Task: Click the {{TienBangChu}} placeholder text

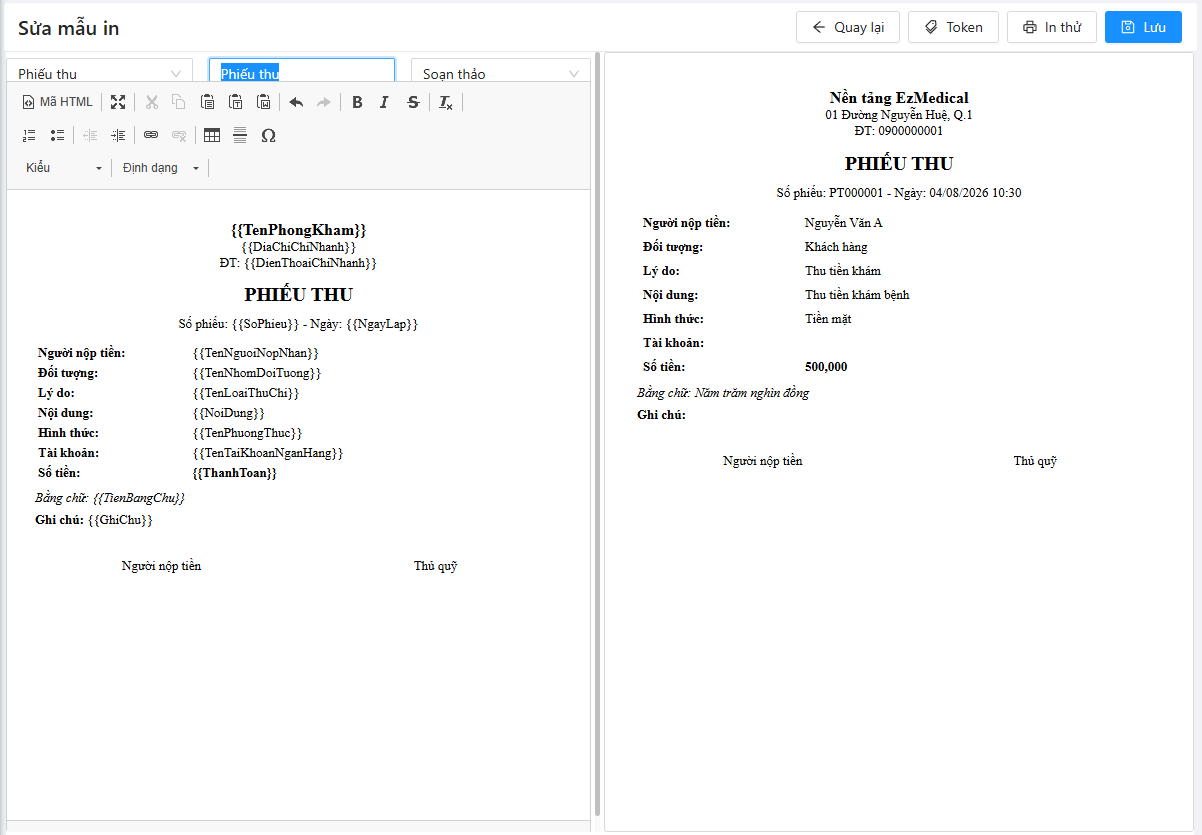Action: [139, 497]
